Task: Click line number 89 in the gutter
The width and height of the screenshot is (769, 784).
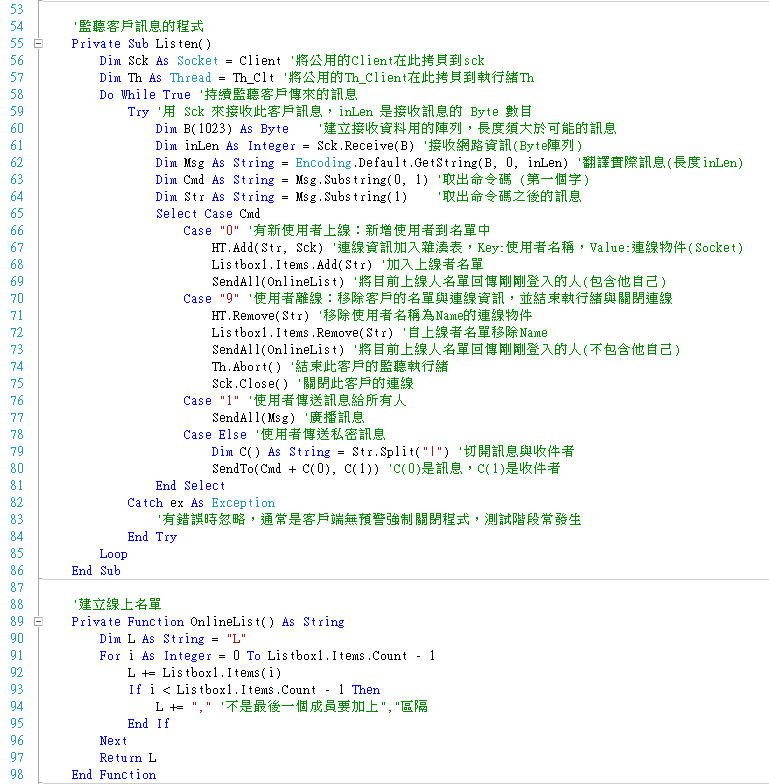Action: [x=16, y=622]
